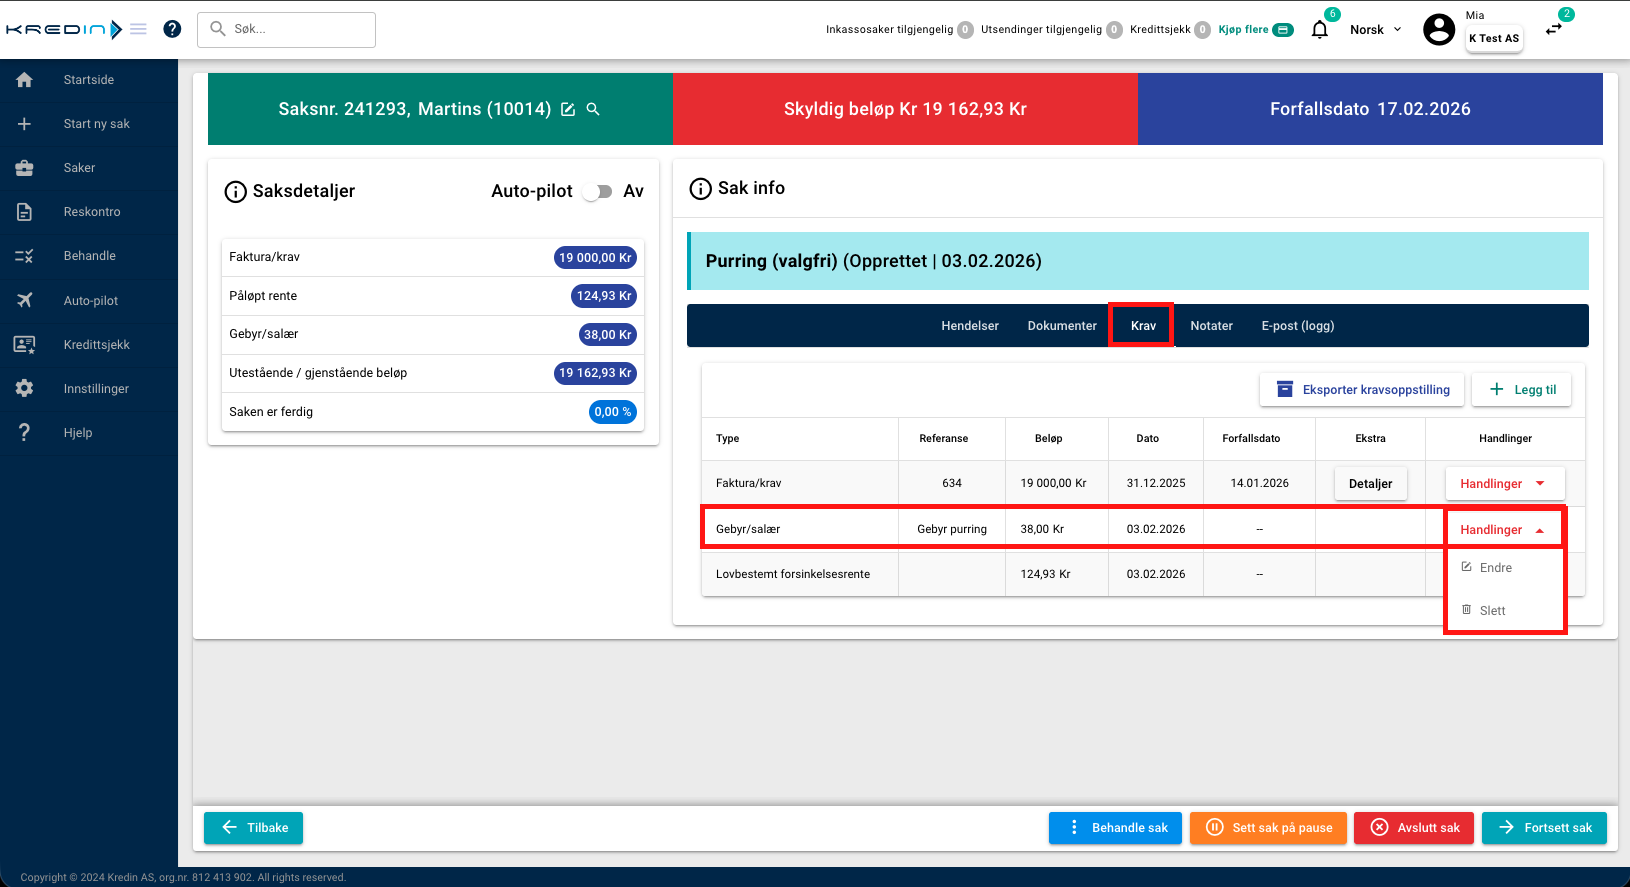This screenshot has width=1630, height=887.
Task: Click the help question mark icon in header
Action: click(x=172, y=29)
